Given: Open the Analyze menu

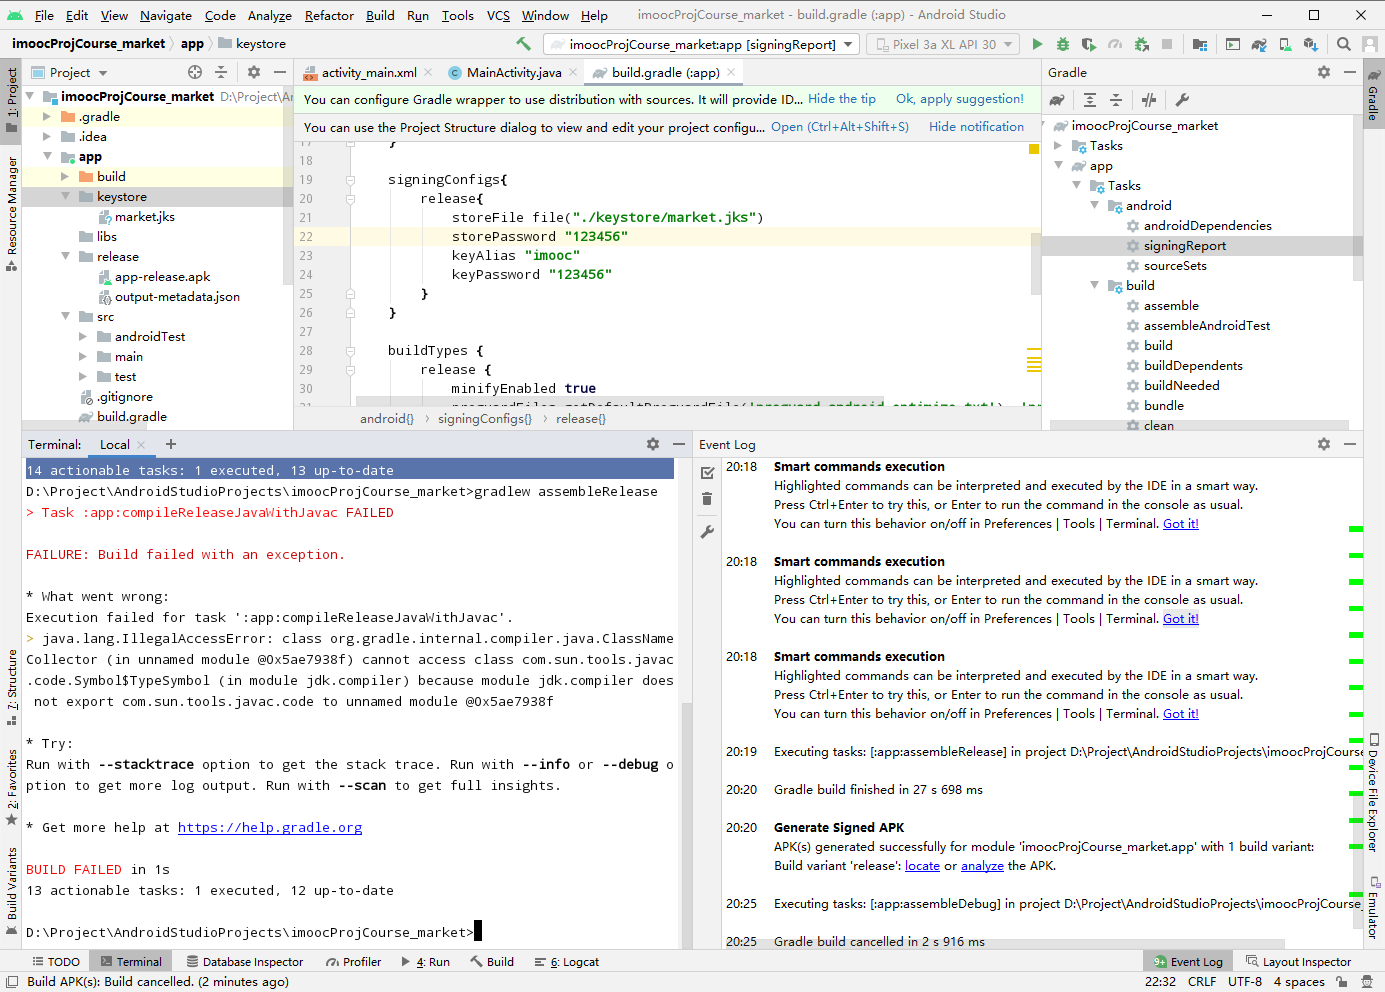Looking at the screenshot, I should pyautogui.click(x=269, y=15).
